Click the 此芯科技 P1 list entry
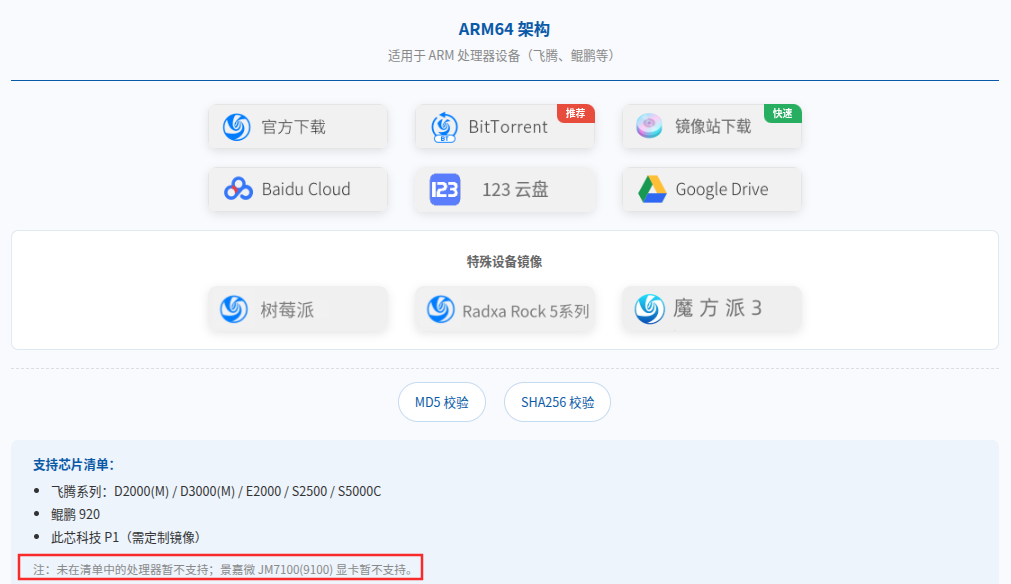Screen dimensions: 1011x584 (128, 538)
